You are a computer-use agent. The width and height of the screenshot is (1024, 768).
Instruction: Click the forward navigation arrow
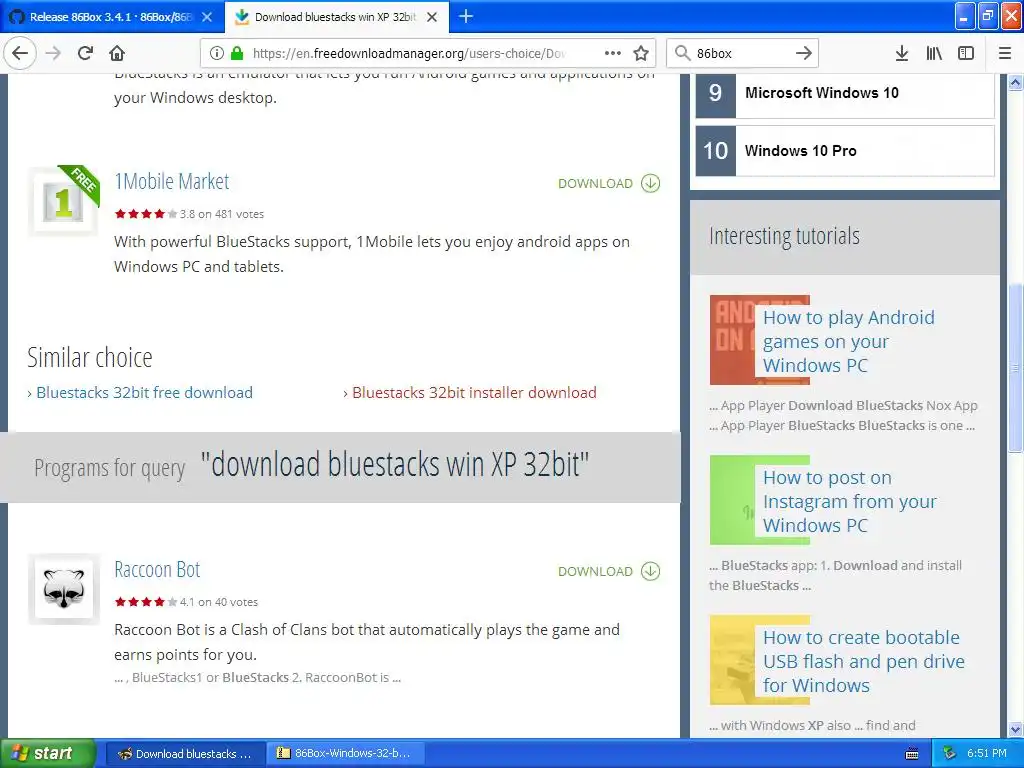pos(53,53)
